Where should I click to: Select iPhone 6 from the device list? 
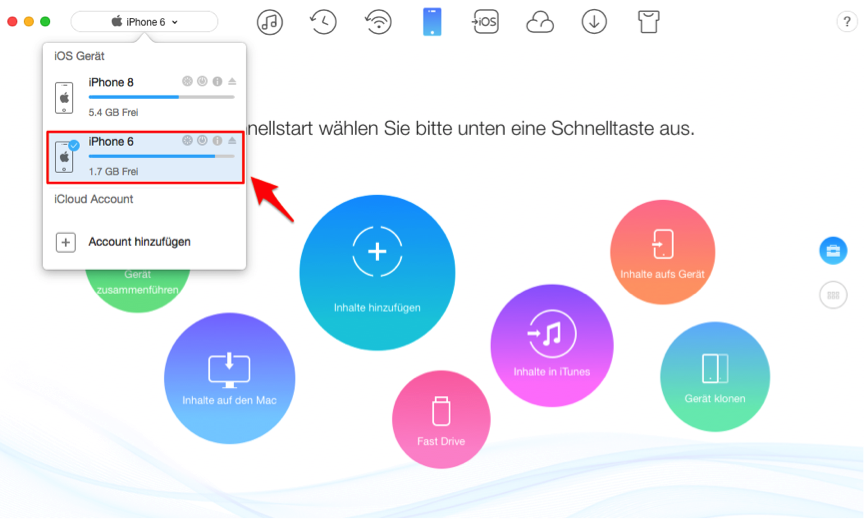(145, 157)
